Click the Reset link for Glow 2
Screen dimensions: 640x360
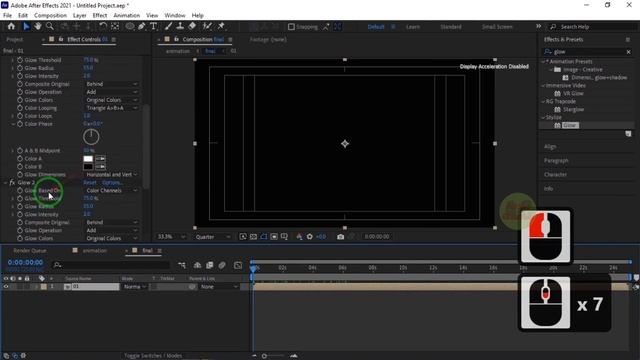point(90,182)
